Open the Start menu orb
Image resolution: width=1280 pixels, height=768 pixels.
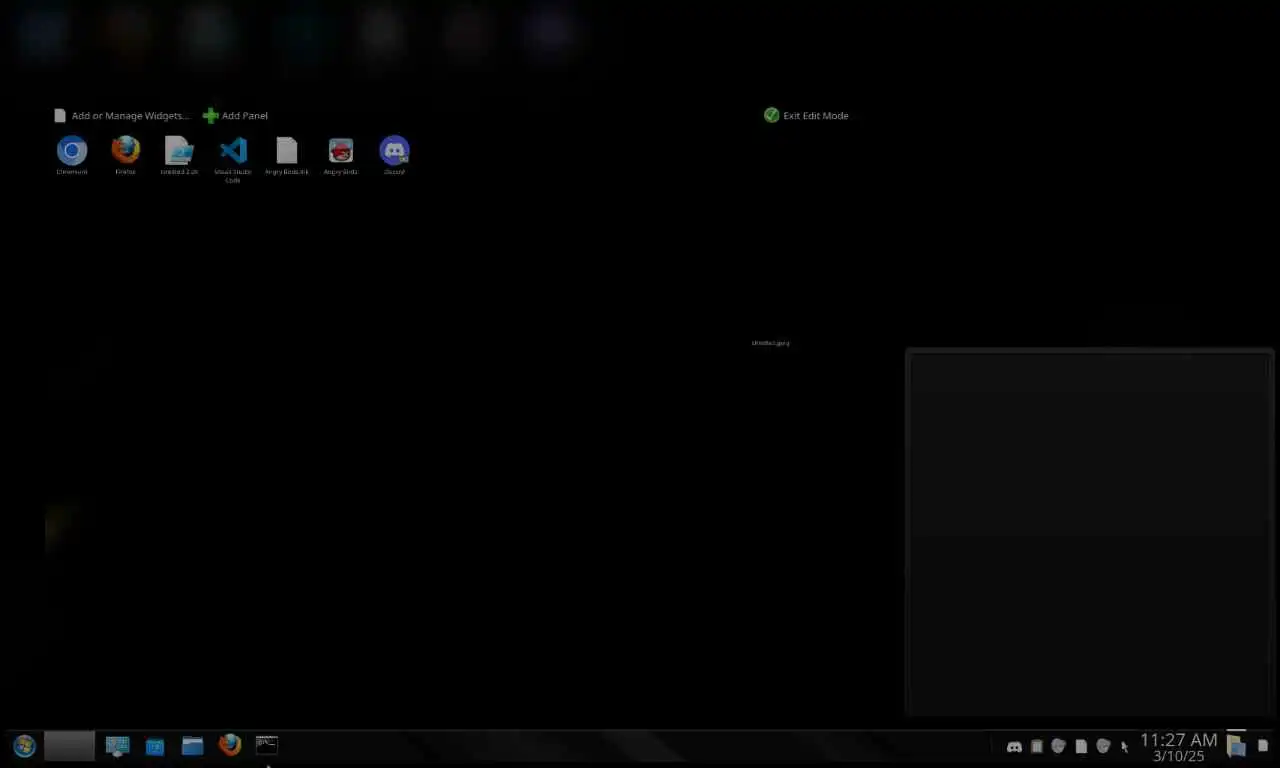click(24, 746)
